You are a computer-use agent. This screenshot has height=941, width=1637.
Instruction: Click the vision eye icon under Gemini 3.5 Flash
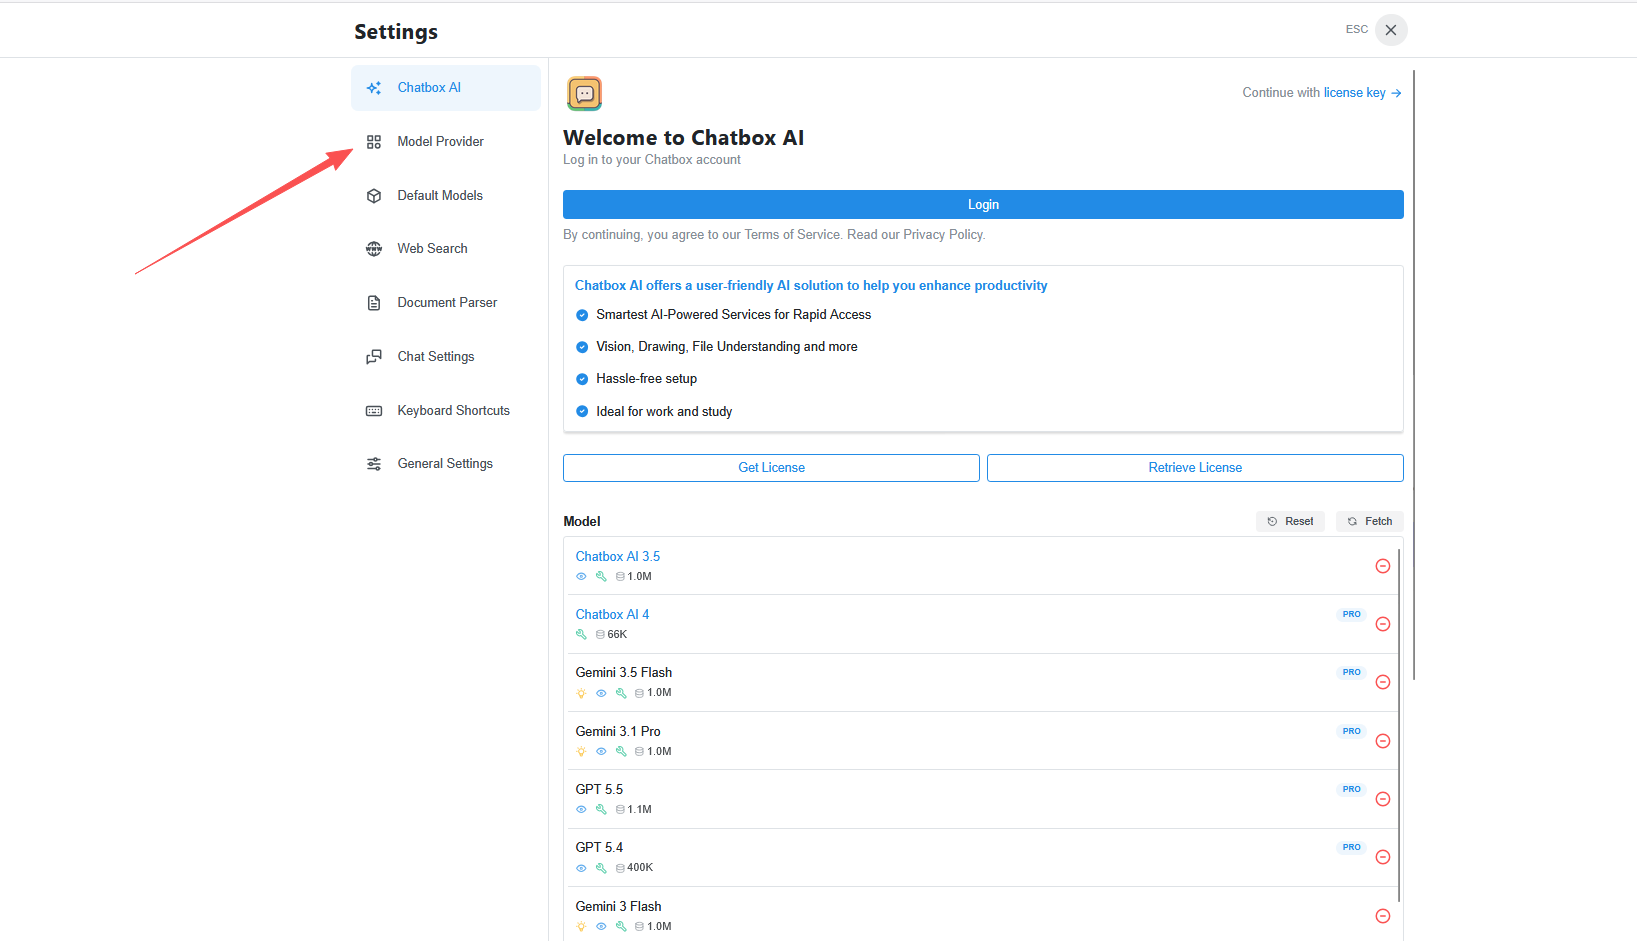click(x=601, y=693)
